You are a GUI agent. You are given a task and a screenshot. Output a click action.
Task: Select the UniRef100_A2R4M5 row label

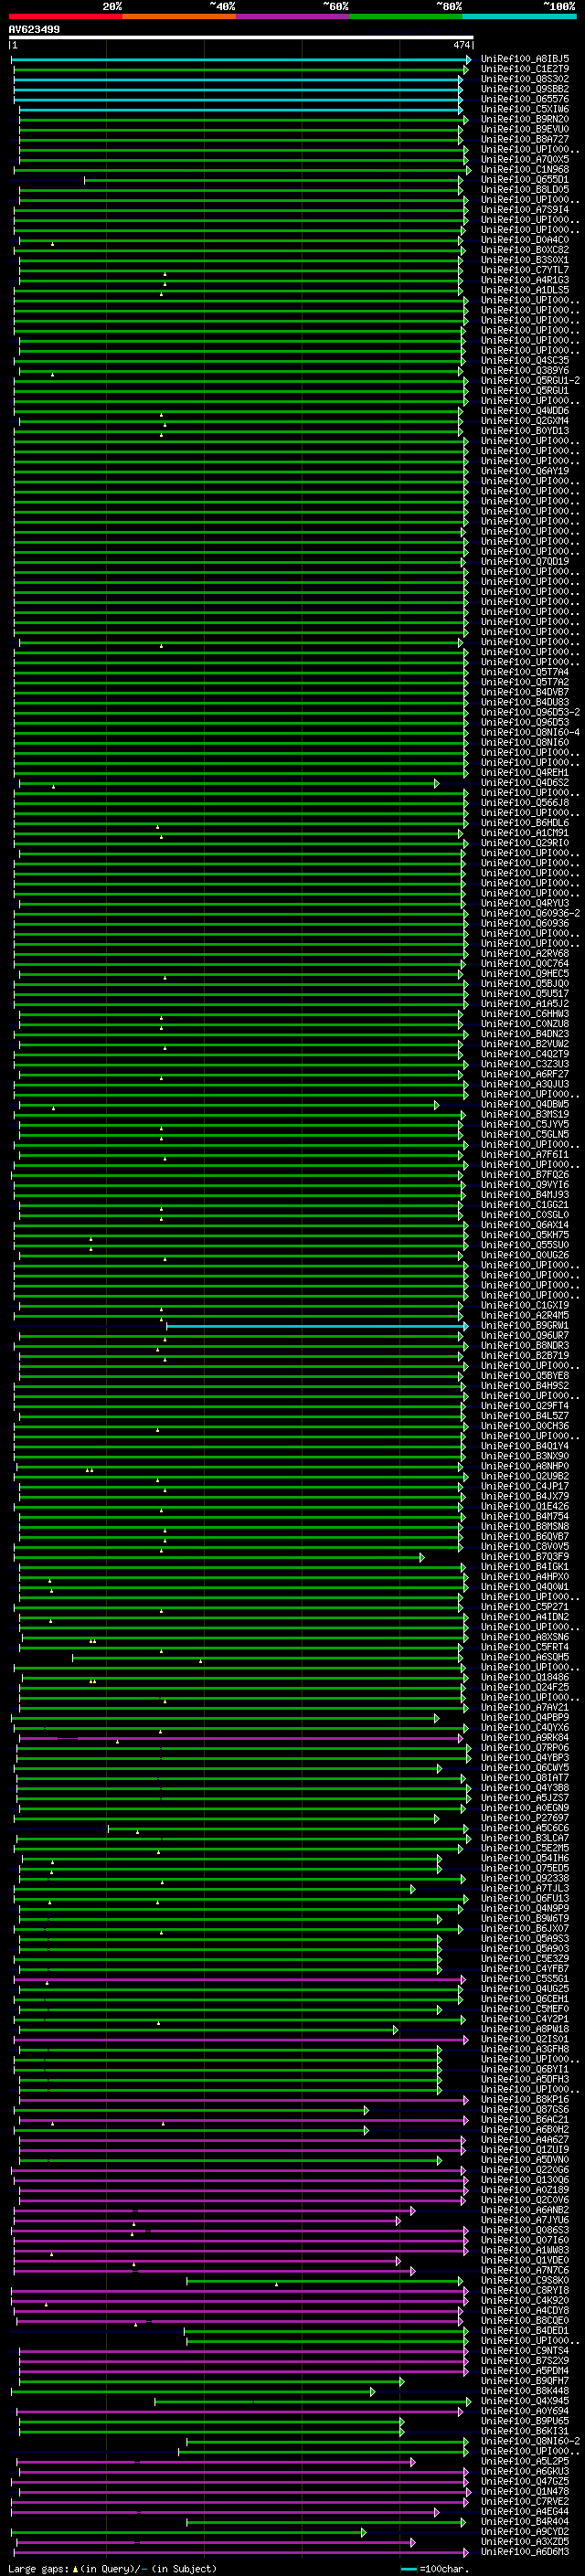pos(525,1315)
